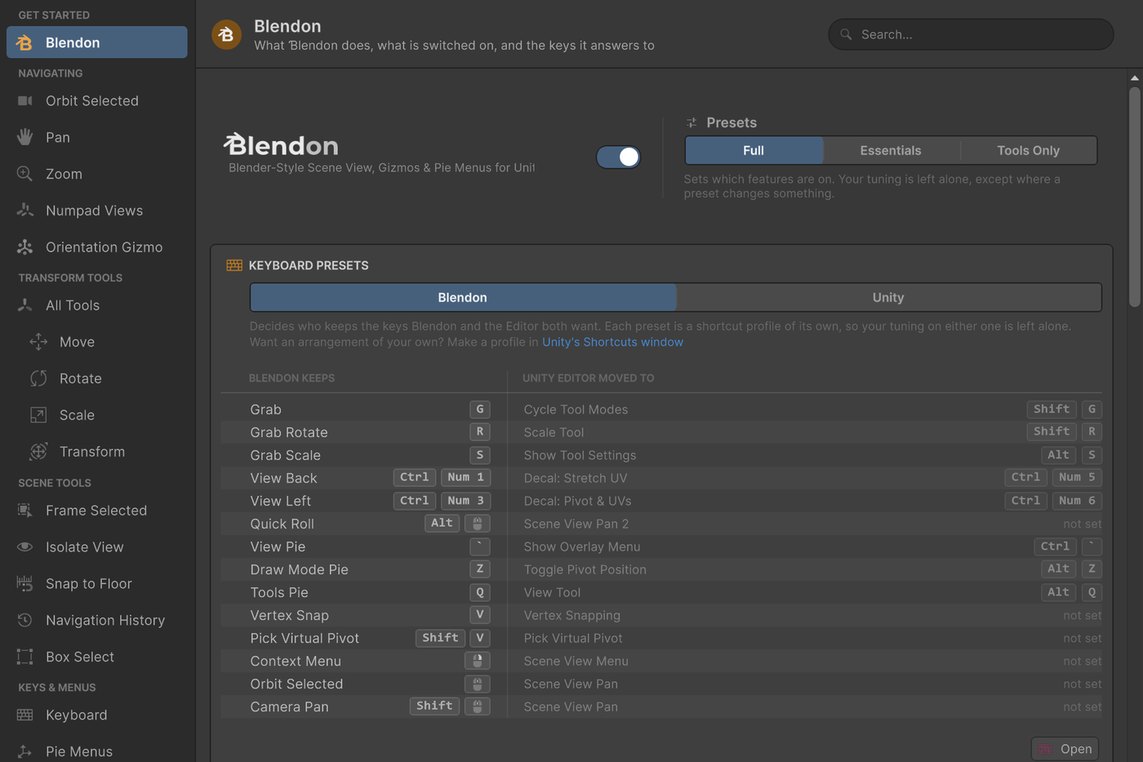This screenshot has width=1143, height=762.
Task: Choose the Blendon keyboard preset
Action: (x=463, y=298)
